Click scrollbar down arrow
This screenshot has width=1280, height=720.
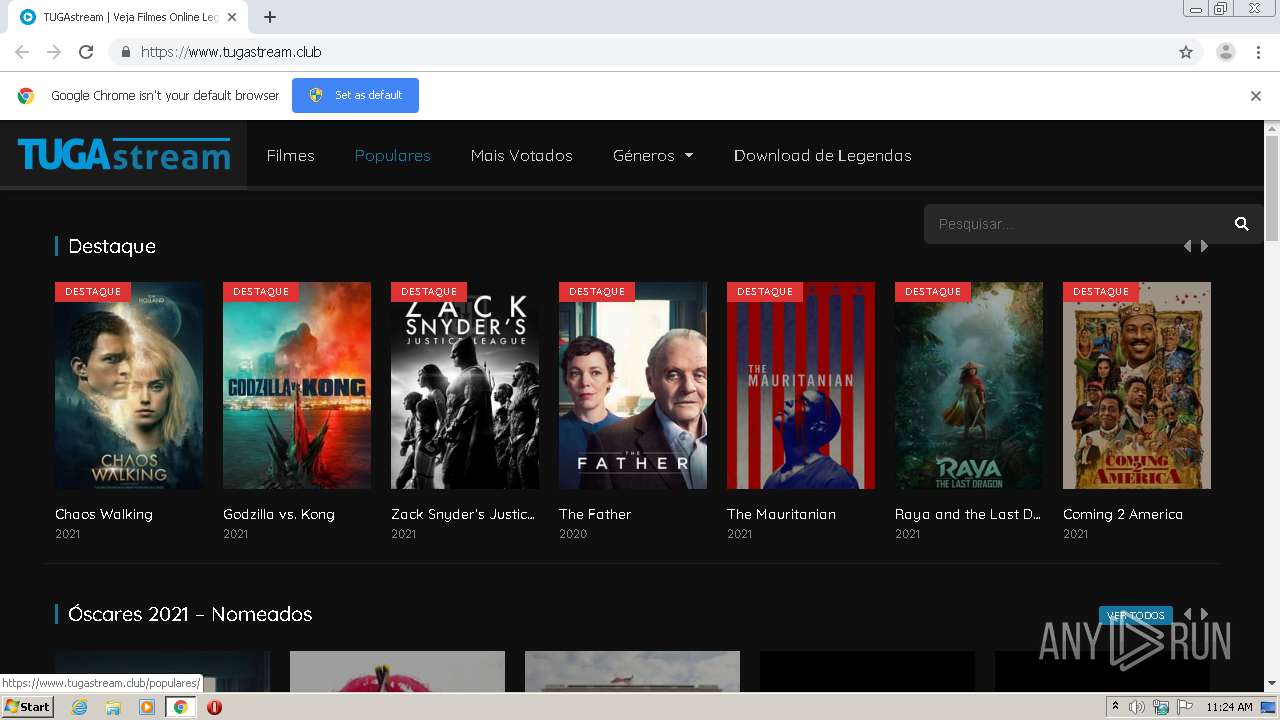(x=1272, y=684)
